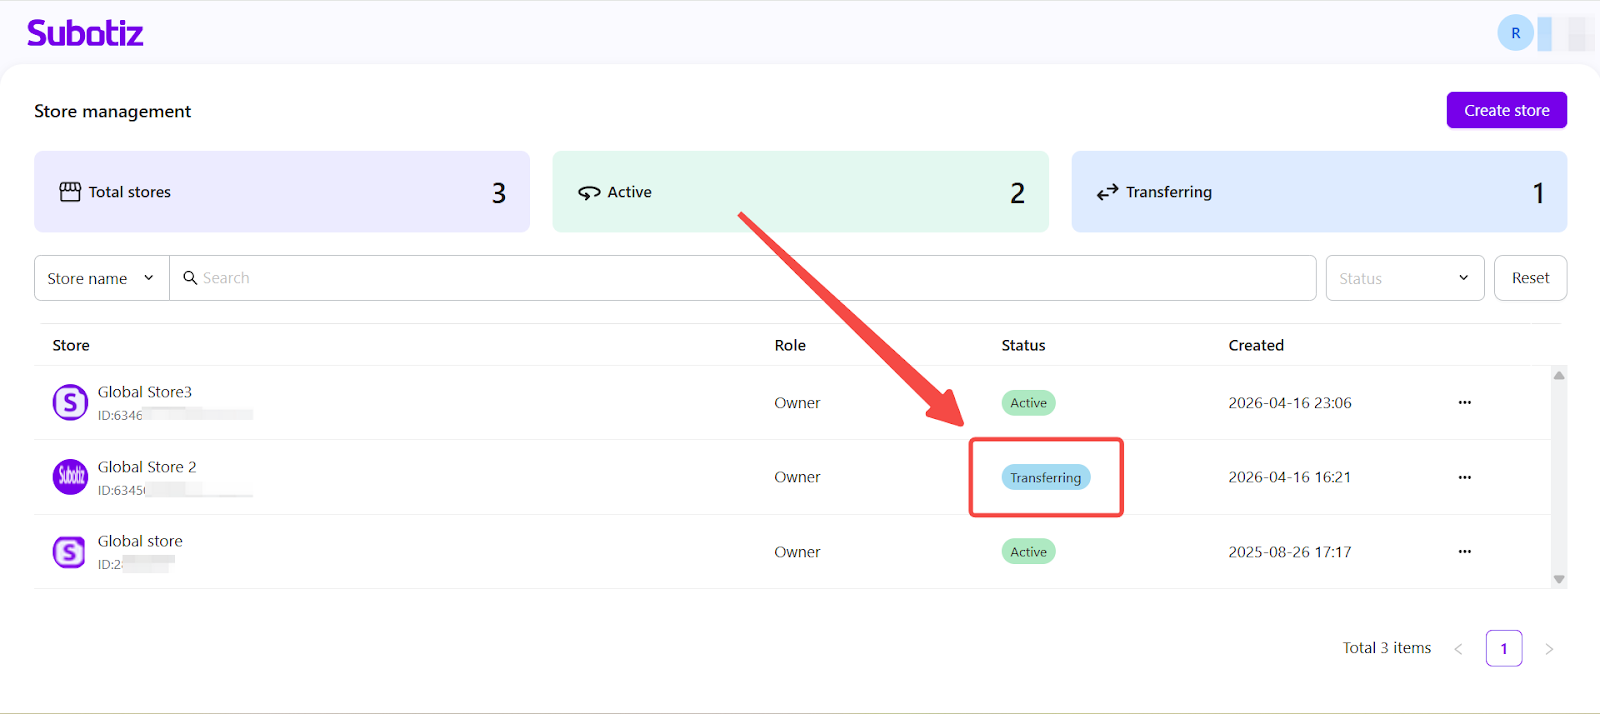Click the Subotiz logo
This screenshot has height=714, width=1600.
coord(85,33)
